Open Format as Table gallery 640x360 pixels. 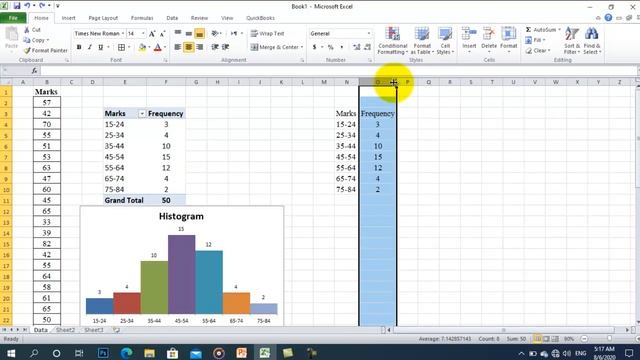(422, 41)
